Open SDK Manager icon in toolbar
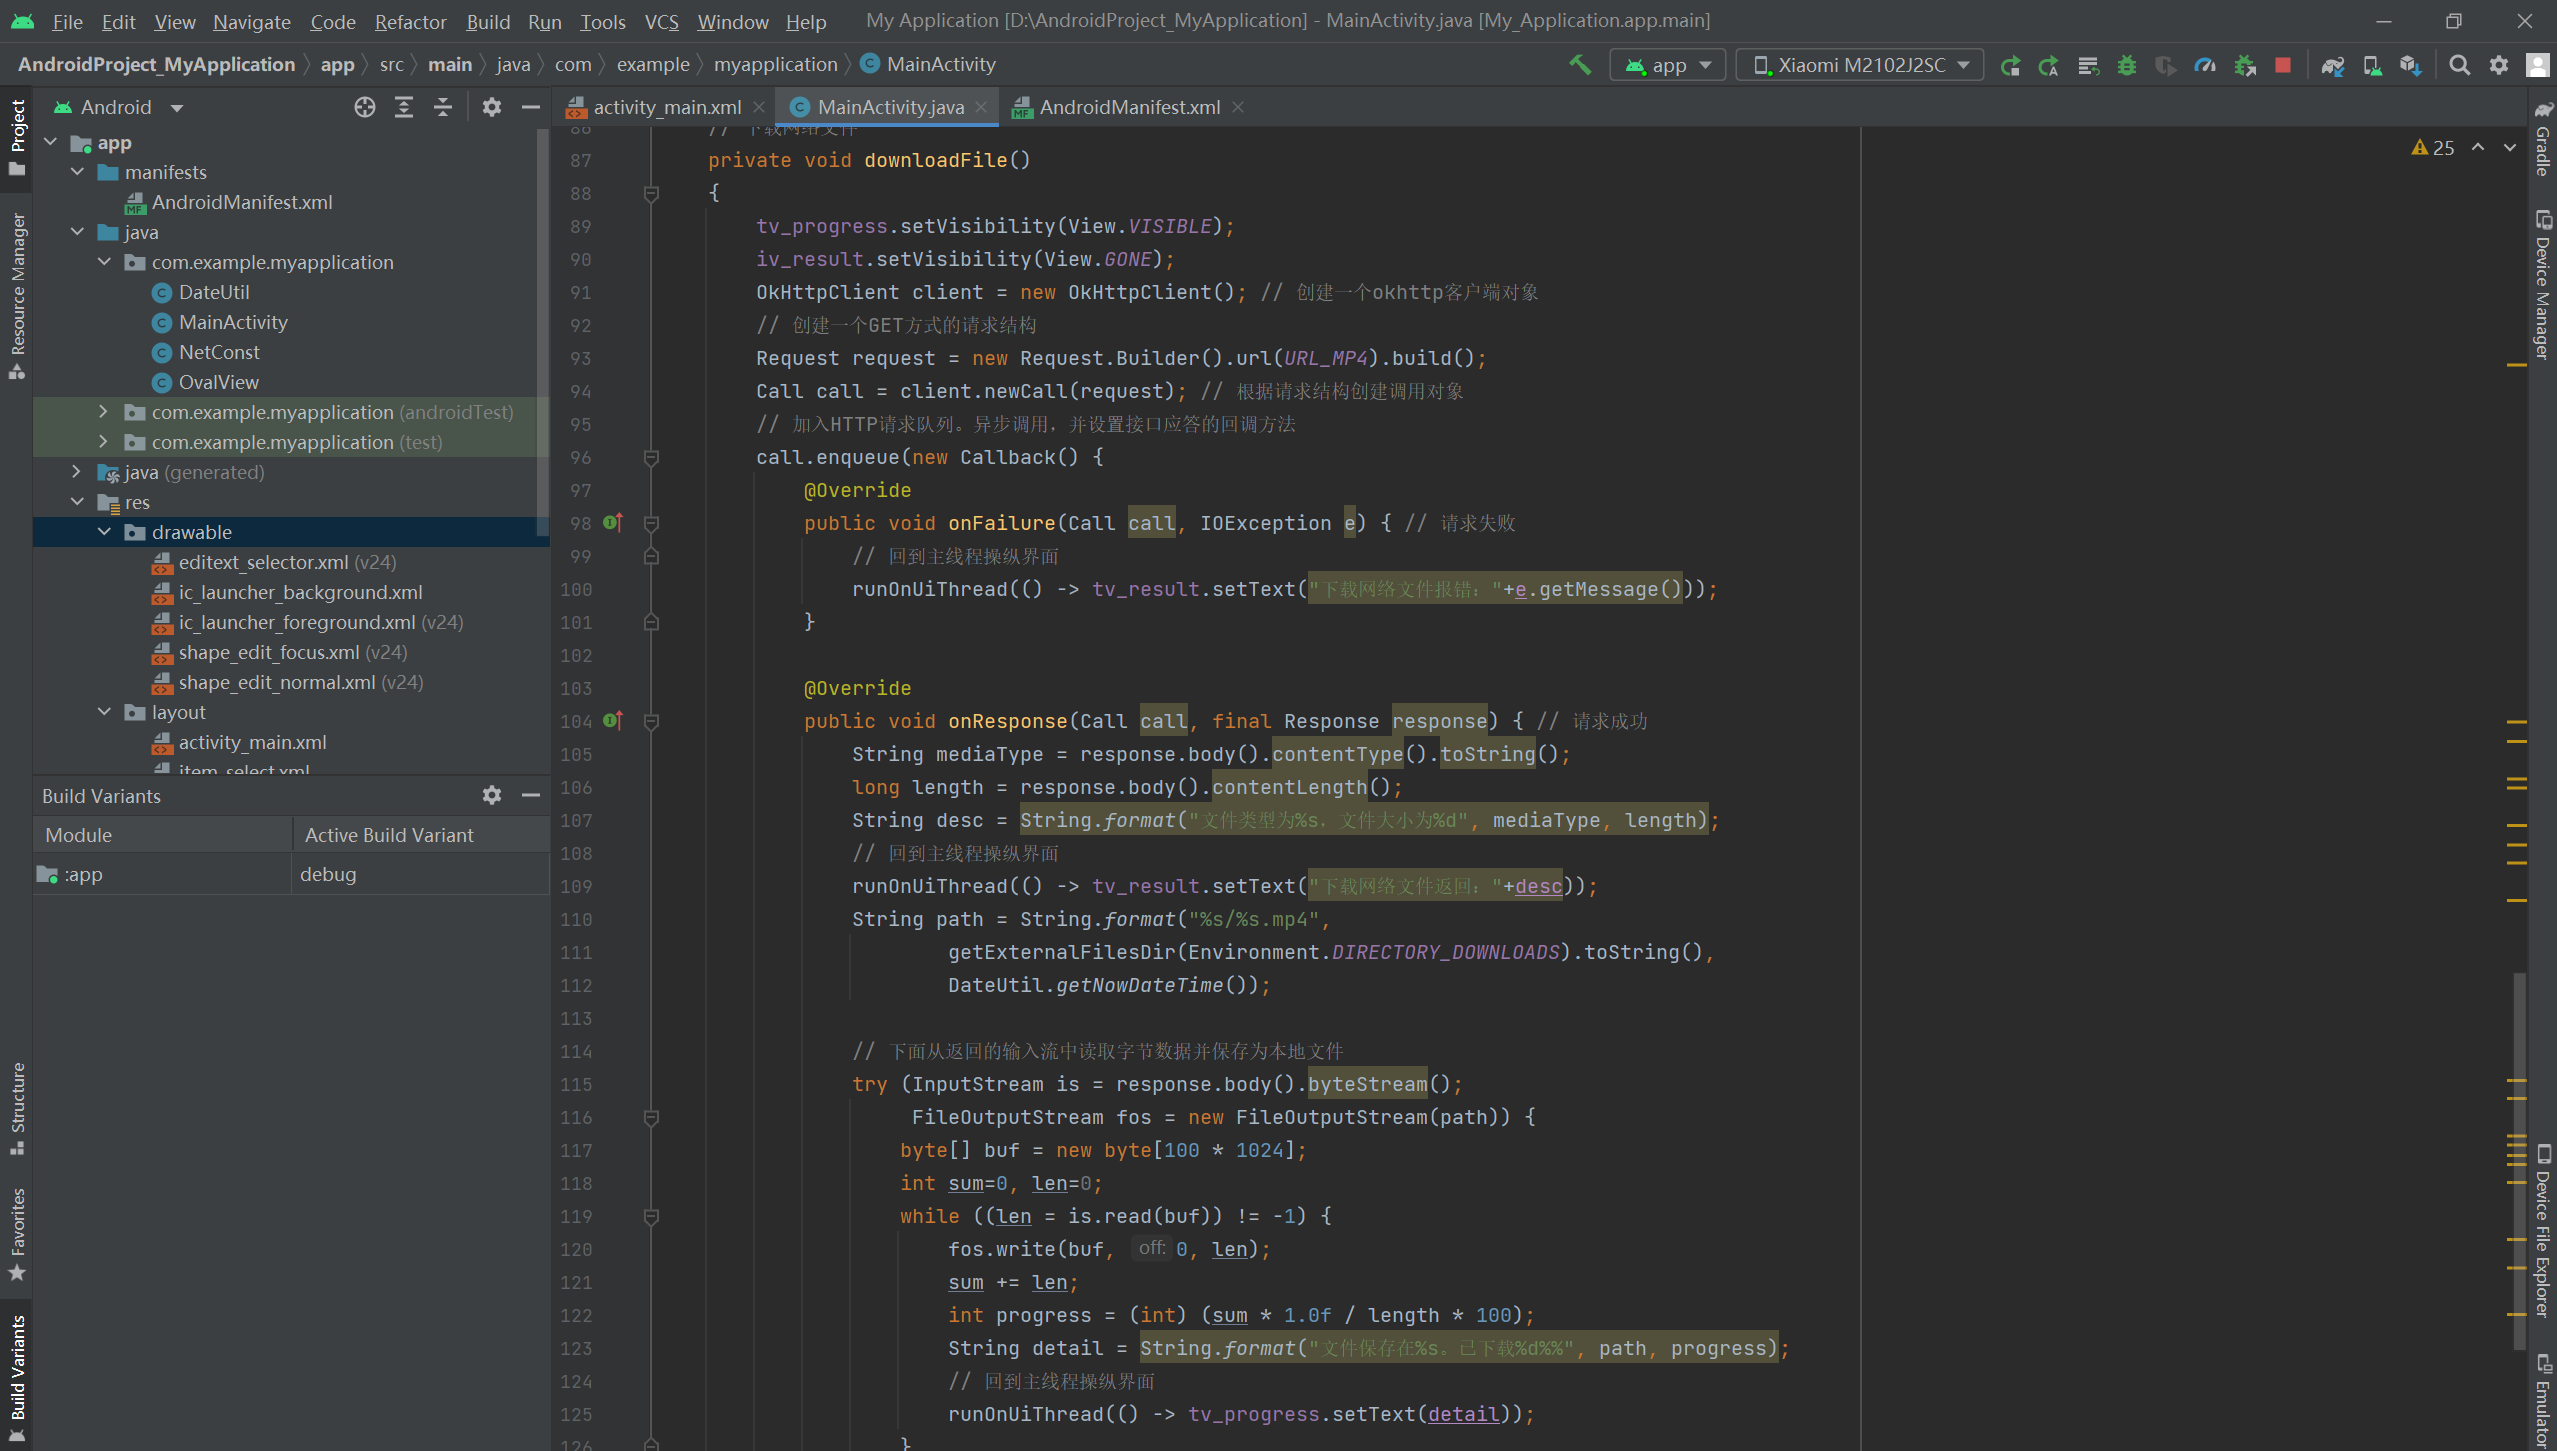This screenshot has width=2557, height=1451. [2410, 65]
